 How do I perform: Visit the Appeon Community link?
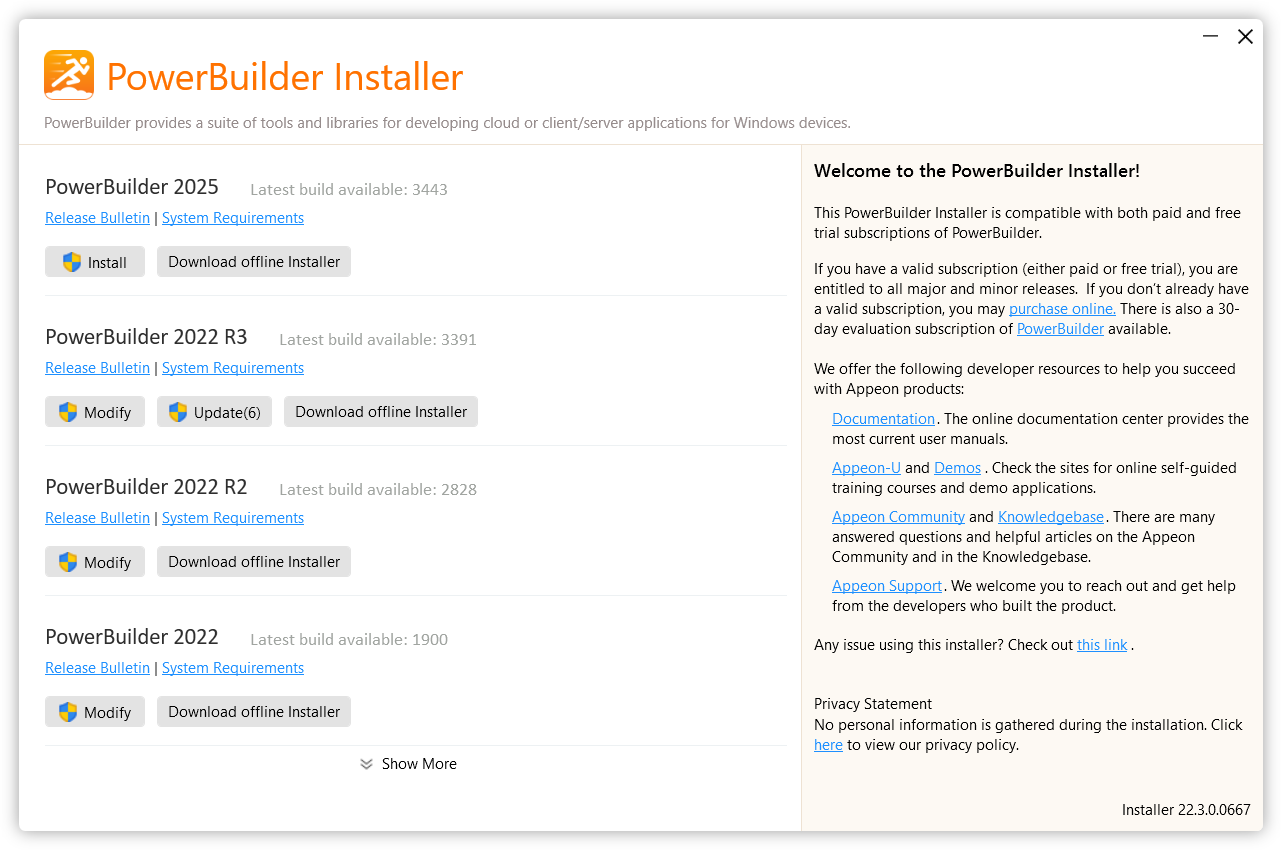tap(898, 517)
